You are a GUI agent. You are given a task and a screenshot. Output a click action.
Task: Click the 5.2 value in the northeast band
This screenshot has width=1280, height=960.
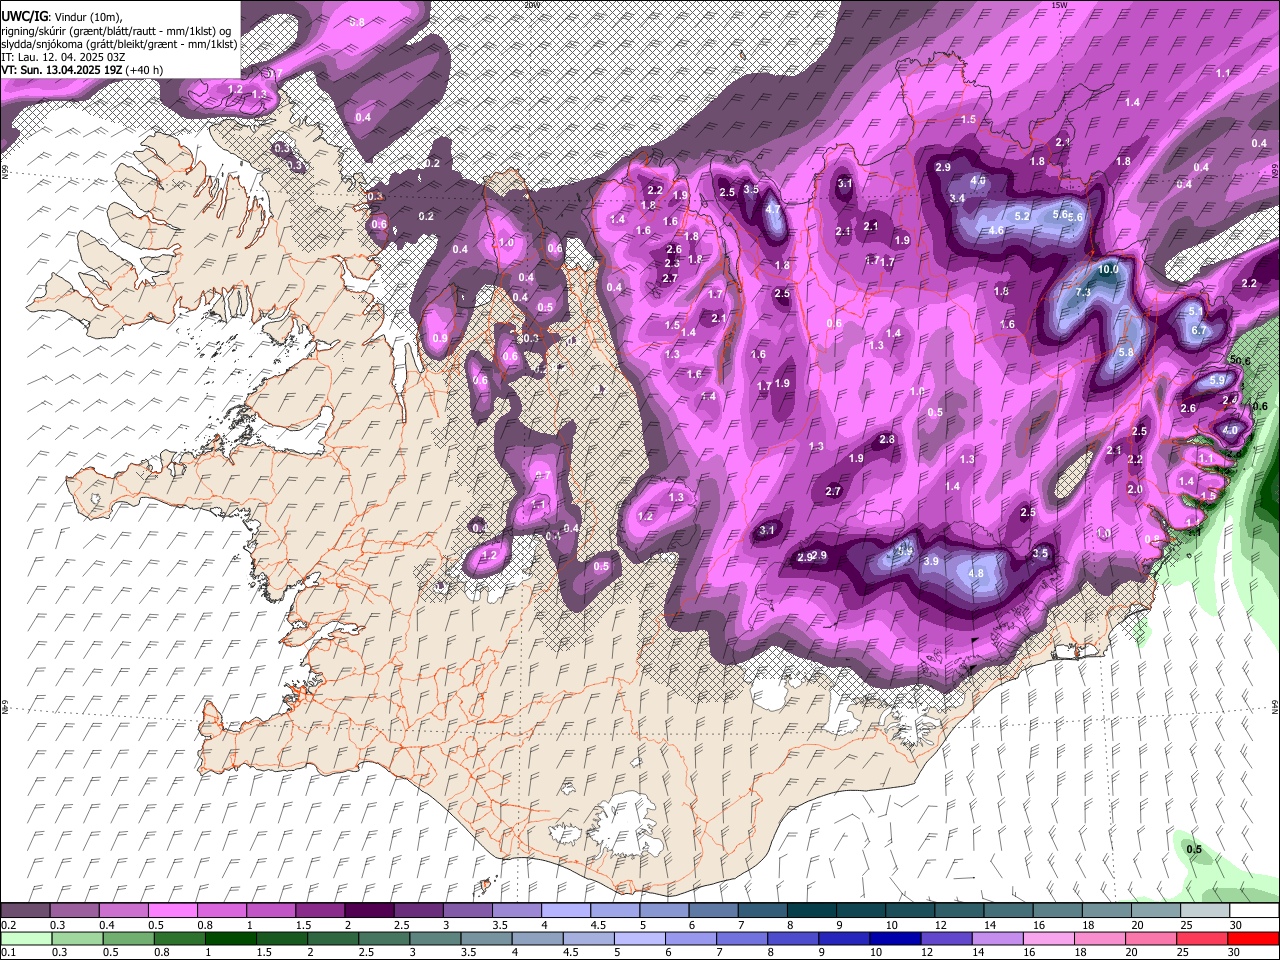(1022, 216)
